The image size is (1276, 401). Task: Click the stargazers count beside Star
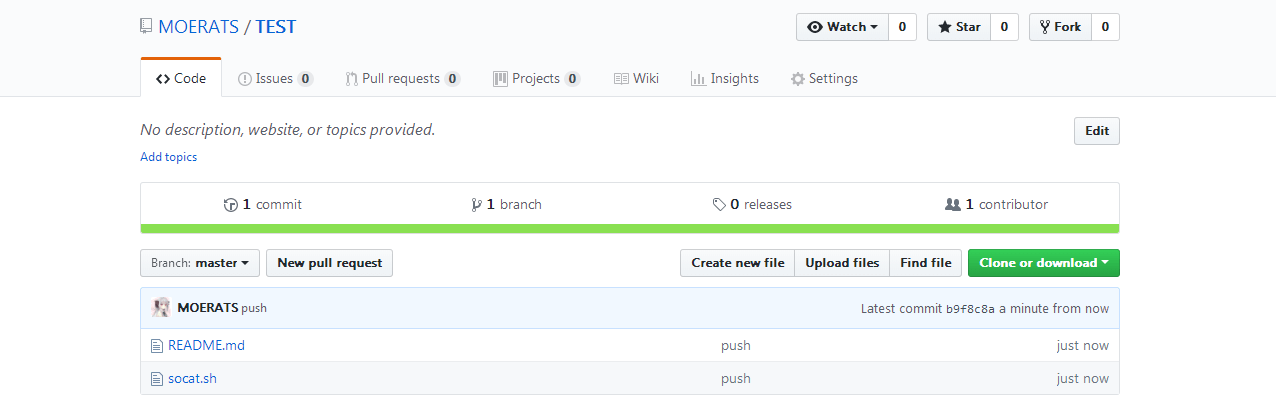[1004, 27]
